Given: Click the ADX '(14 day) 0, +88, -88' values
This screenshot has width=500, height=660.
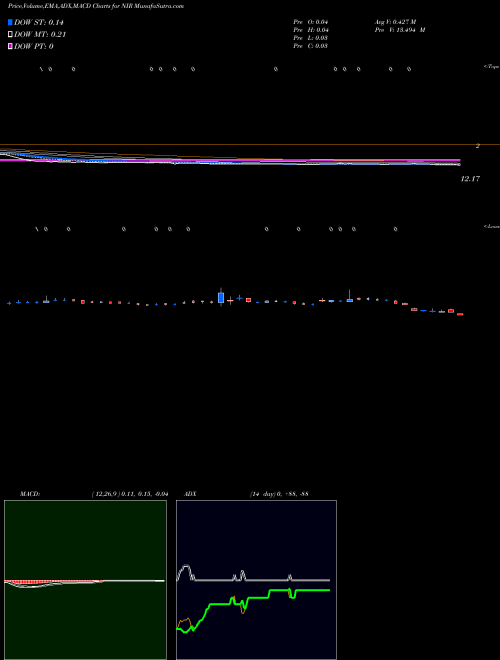Looking at the screenshot, I should pos(279,494).
